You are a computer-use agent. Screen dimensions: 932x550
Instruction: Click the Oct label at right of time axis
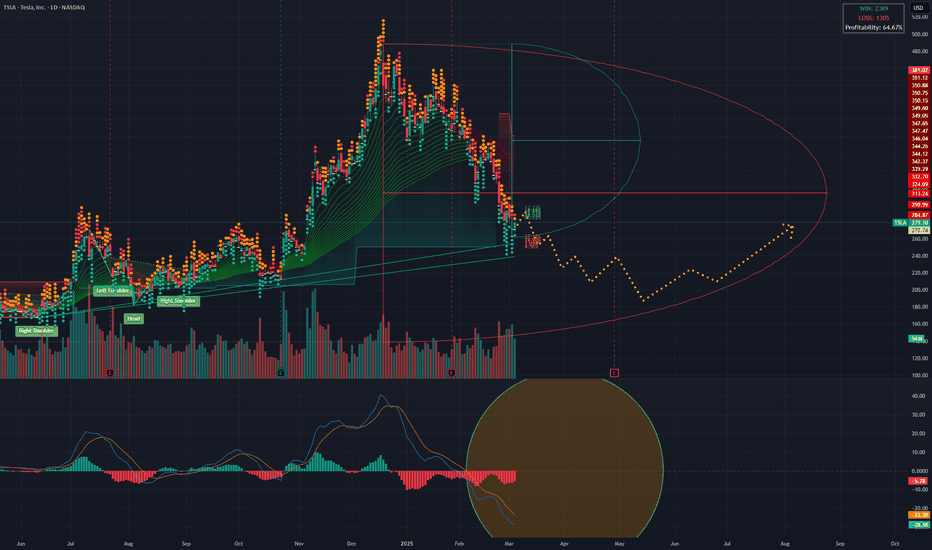895,543
